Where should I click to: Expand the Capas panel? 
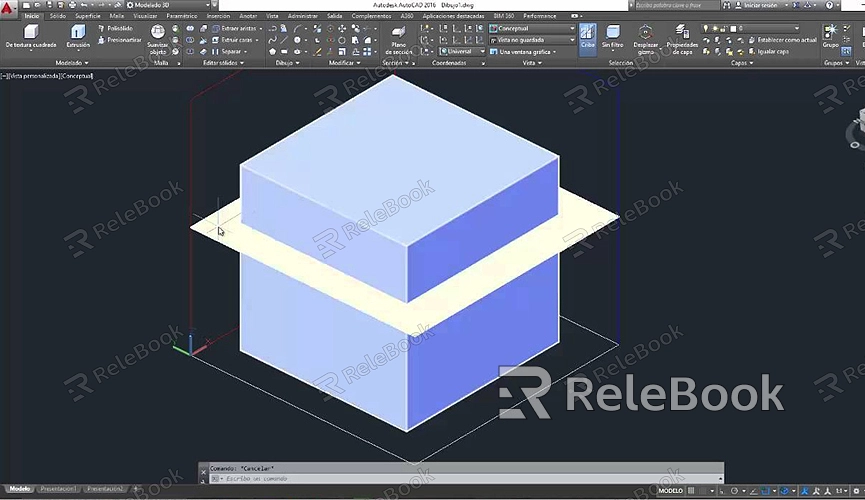[x=741, y=63]
